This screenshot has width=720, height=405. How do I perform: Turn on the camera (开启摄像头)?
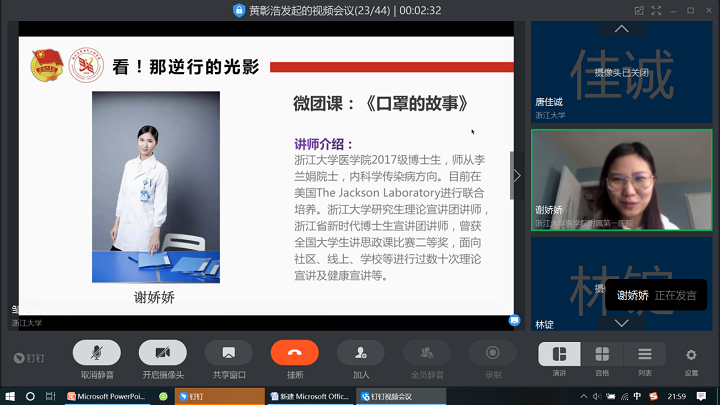162,353
